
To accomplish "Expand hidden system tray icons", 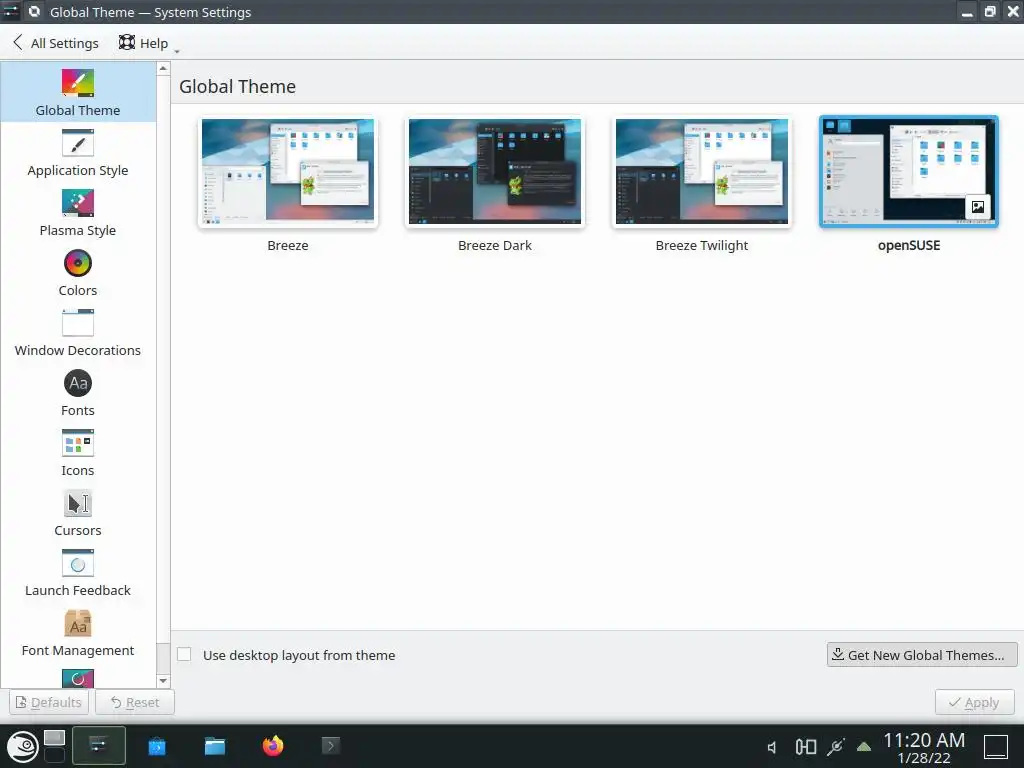I will [x=864, y=746].
